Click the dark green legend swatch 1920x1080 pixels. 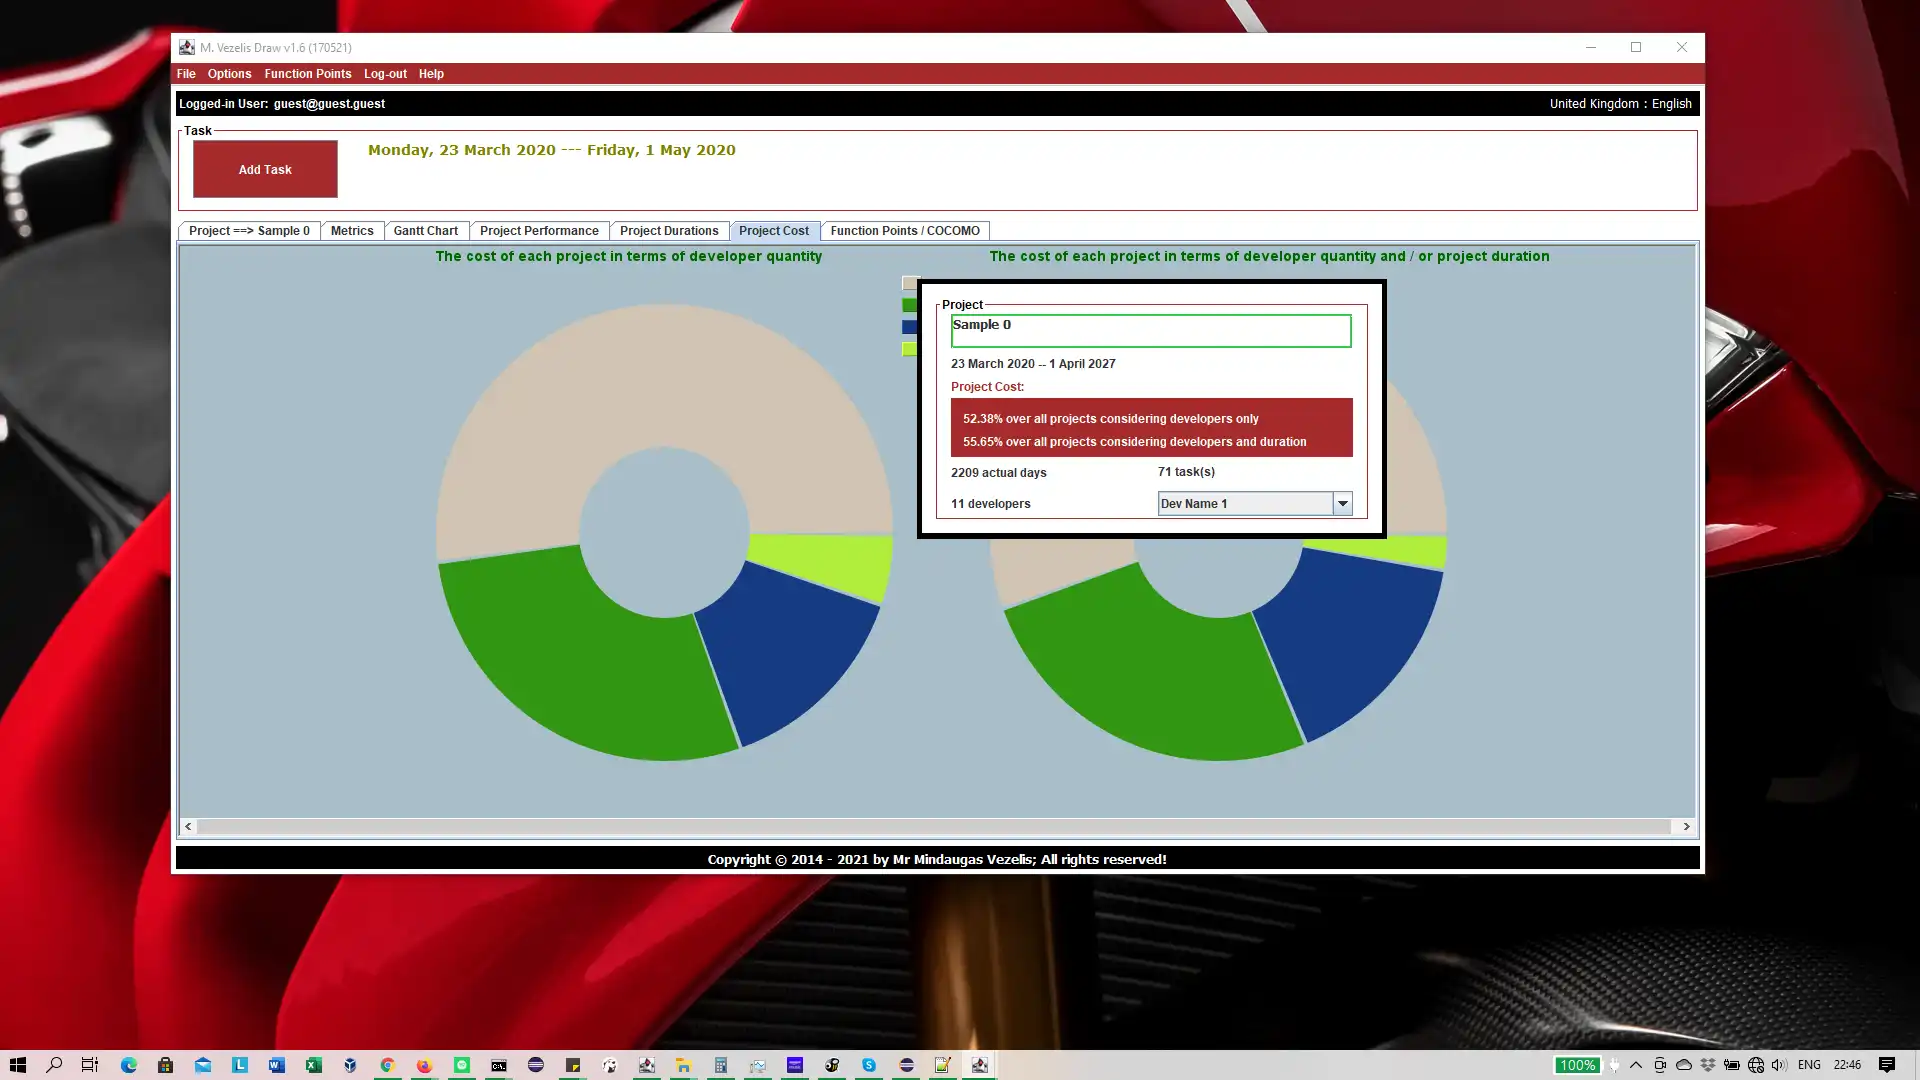909,305
